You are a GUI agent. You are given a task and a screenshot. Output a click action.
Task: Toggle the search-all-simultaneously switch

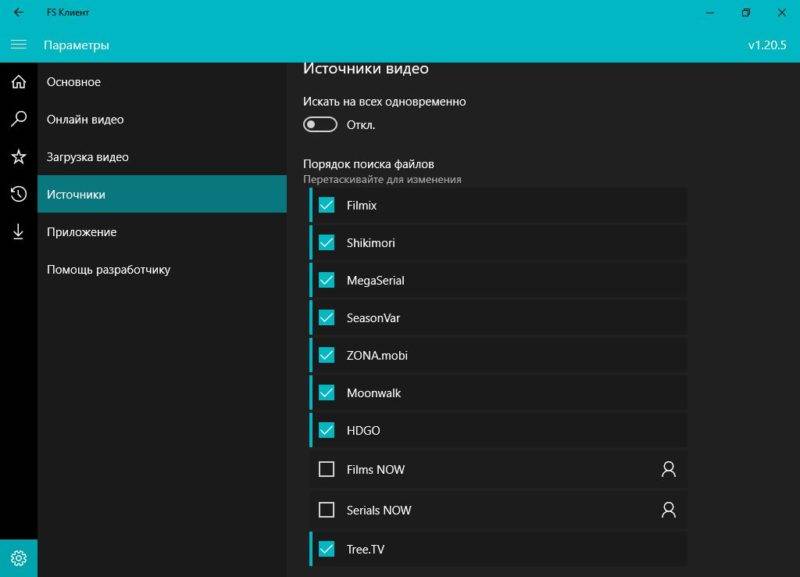[x=320, y=124]
